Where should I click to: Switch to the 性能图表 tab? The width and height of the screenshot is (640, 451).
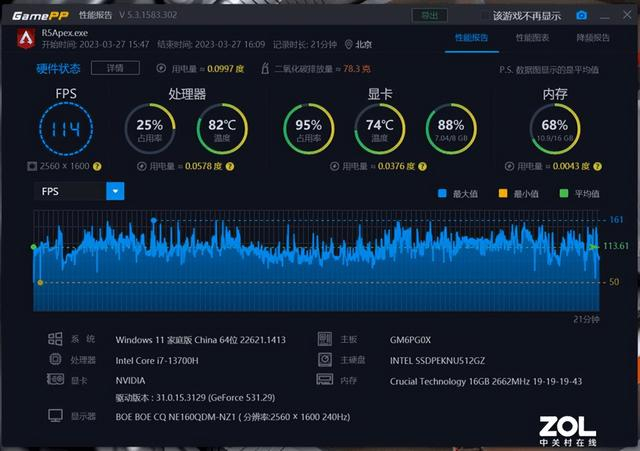coord(532,38)
